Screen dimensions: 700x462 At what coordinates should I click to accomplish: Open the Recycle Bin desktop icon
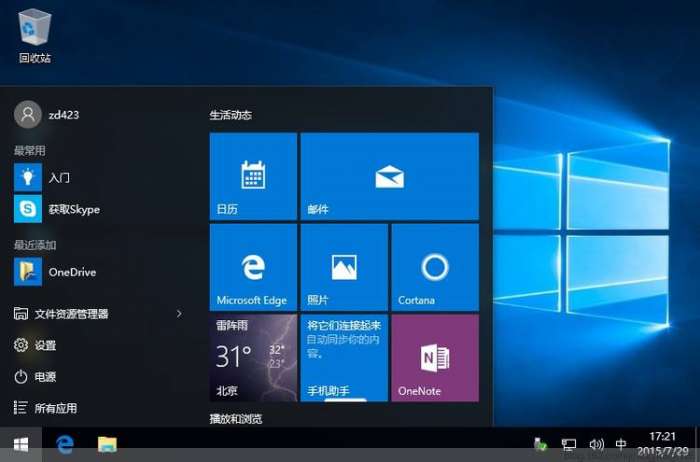click(34, 37)
